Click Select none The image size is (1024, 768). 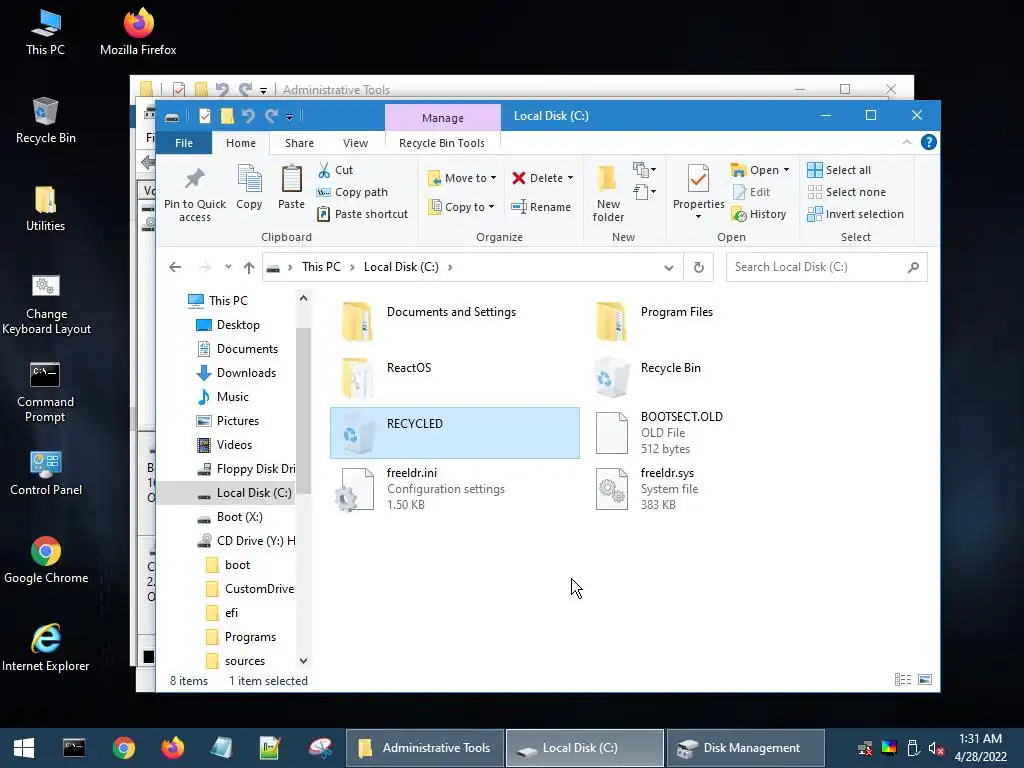pyautogui.click(x=847, y=192)
